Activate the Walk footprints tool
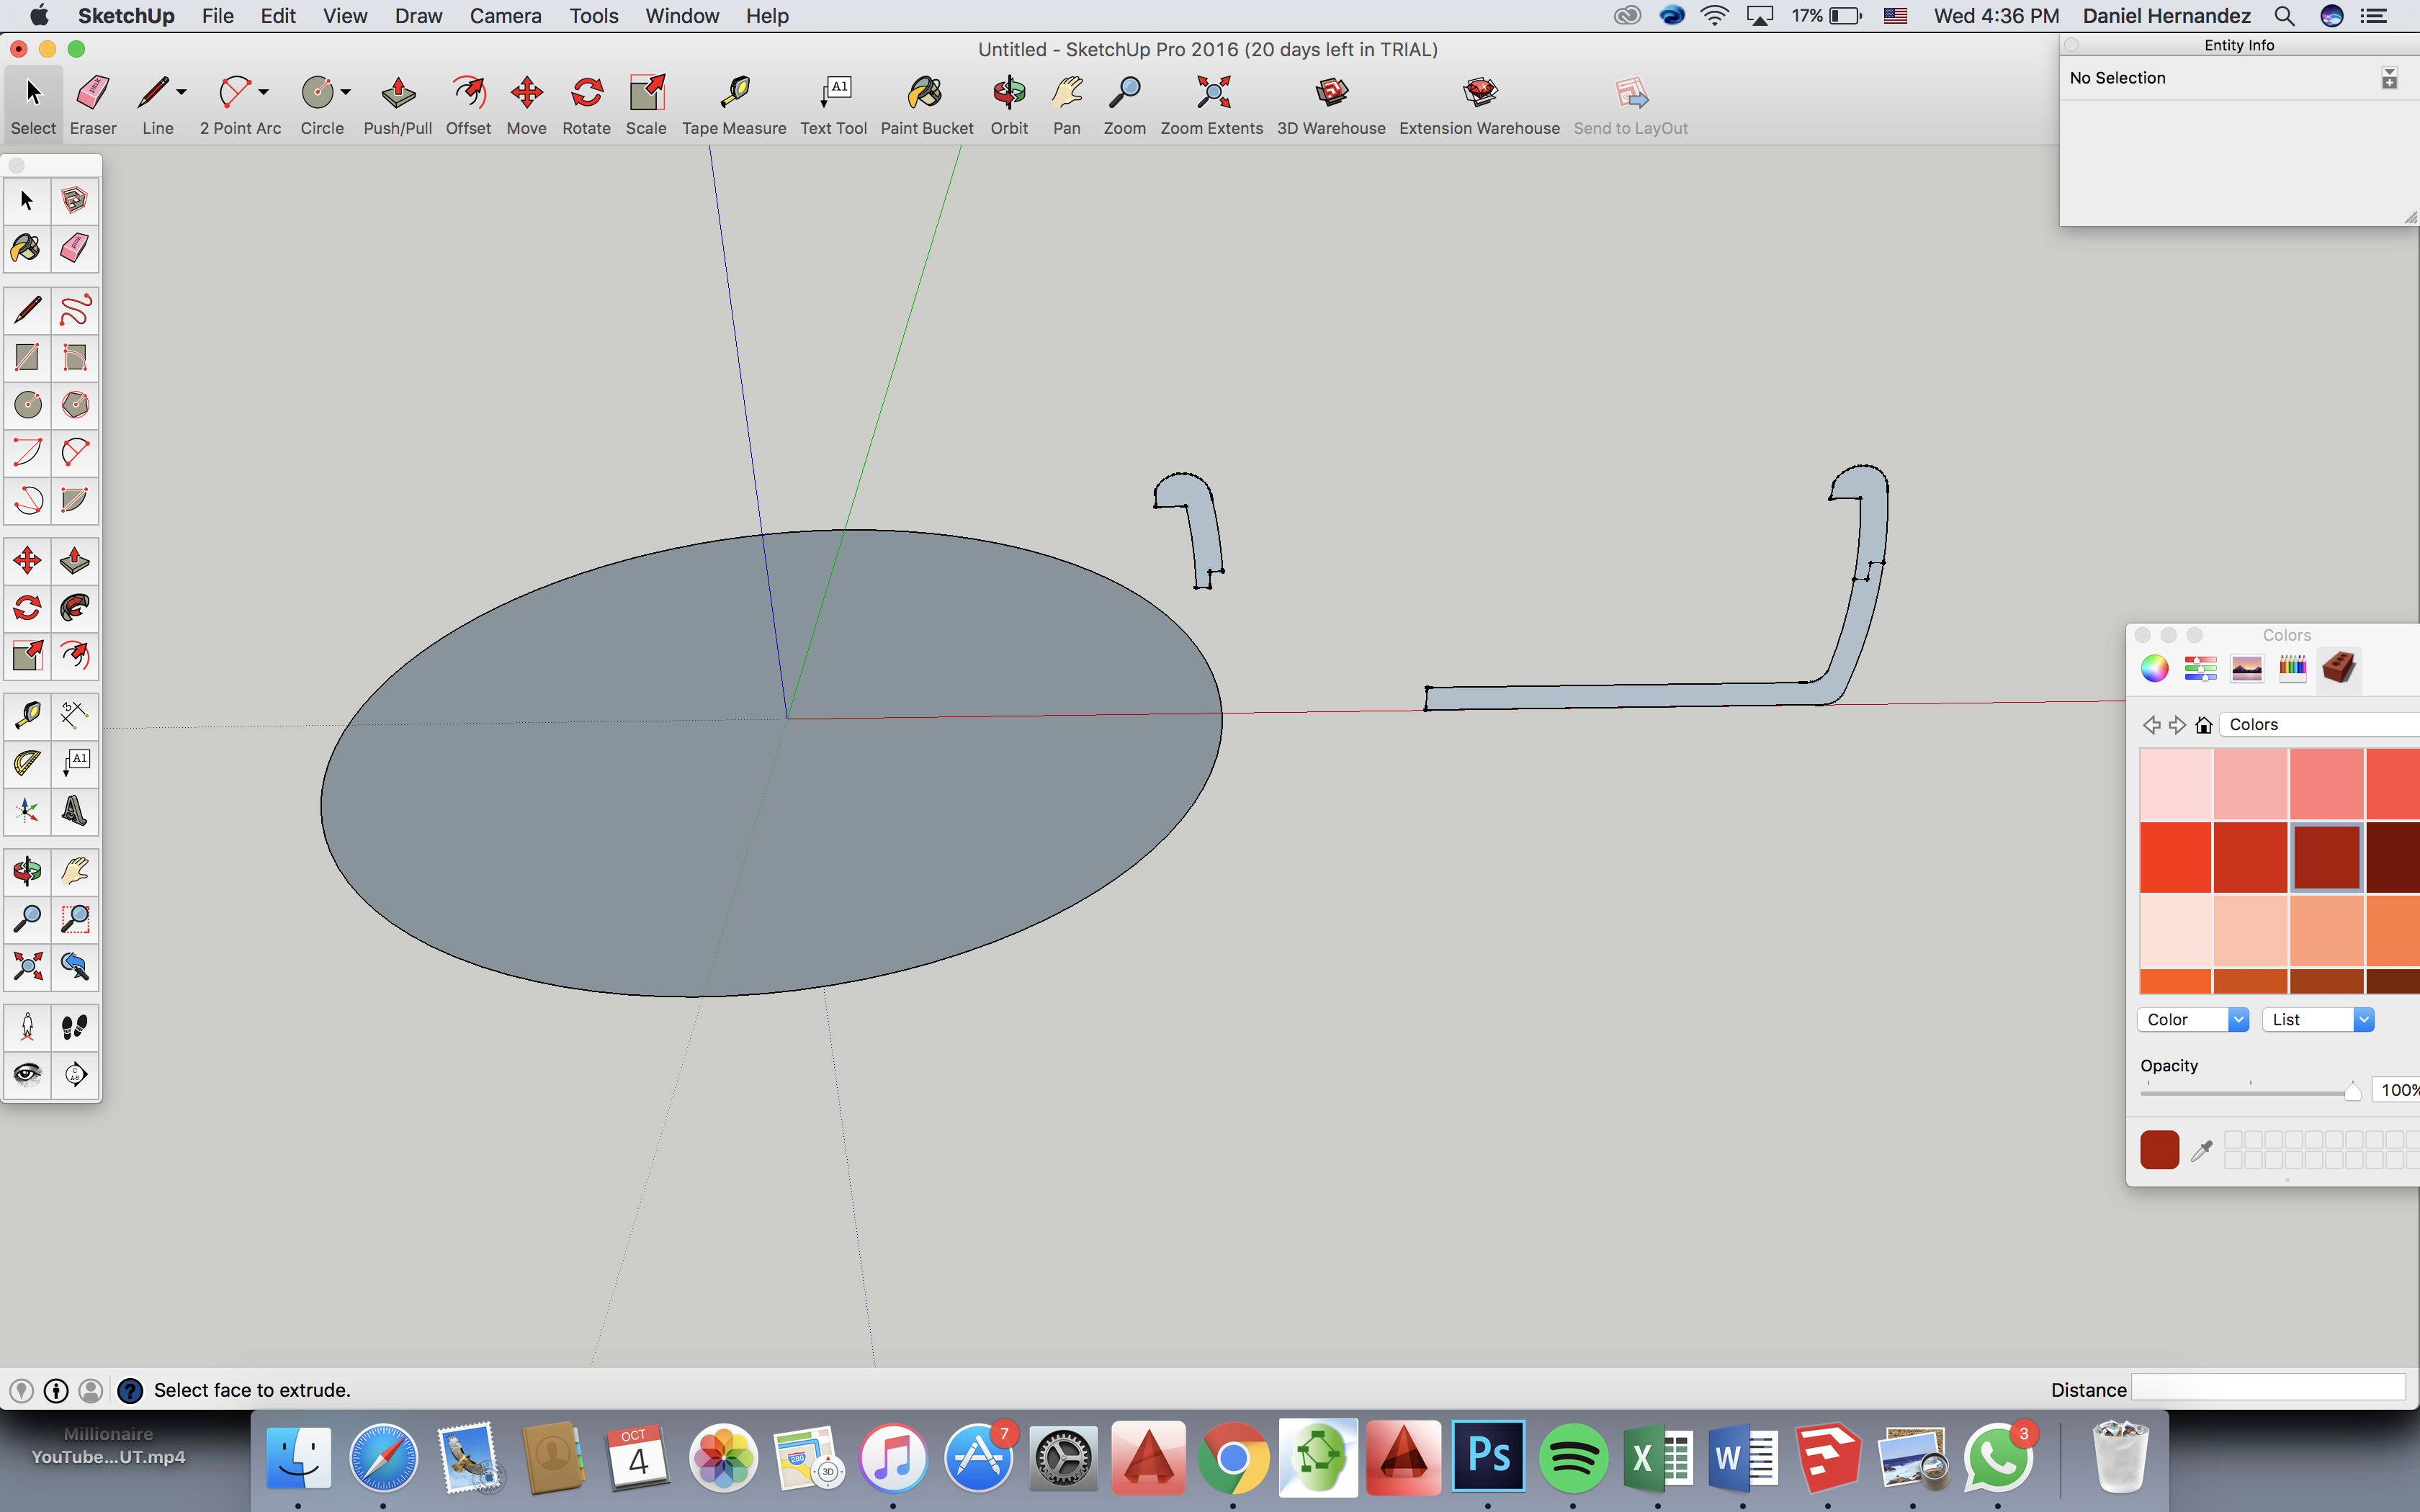Image resolution: width=2420 pixels, height=1512 pixels. 75,1027
